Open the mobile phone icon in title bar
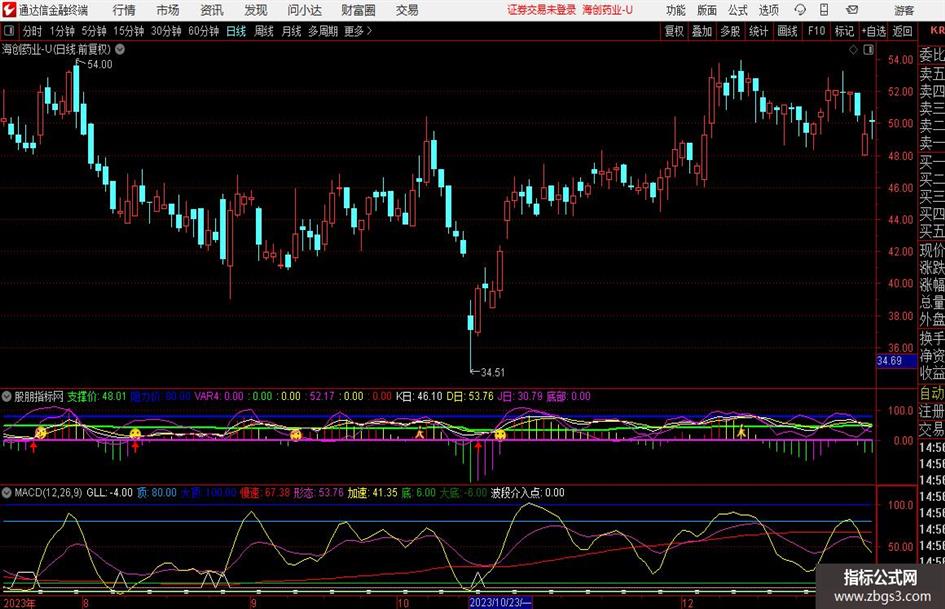 [x=824, y=10]
